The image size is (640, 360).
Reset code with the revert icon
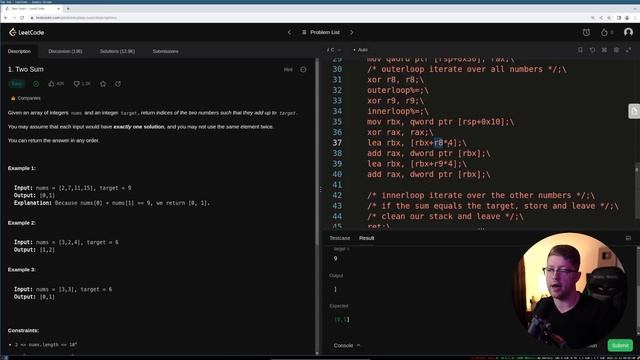[592, 50]
